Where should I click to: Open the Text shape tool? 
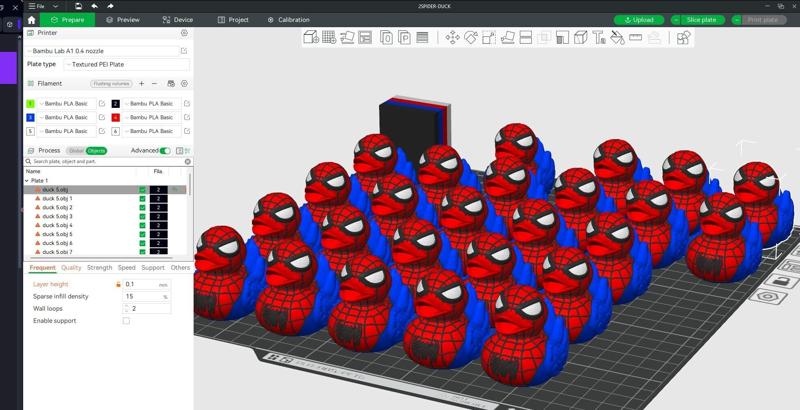(x=598, y=38)
